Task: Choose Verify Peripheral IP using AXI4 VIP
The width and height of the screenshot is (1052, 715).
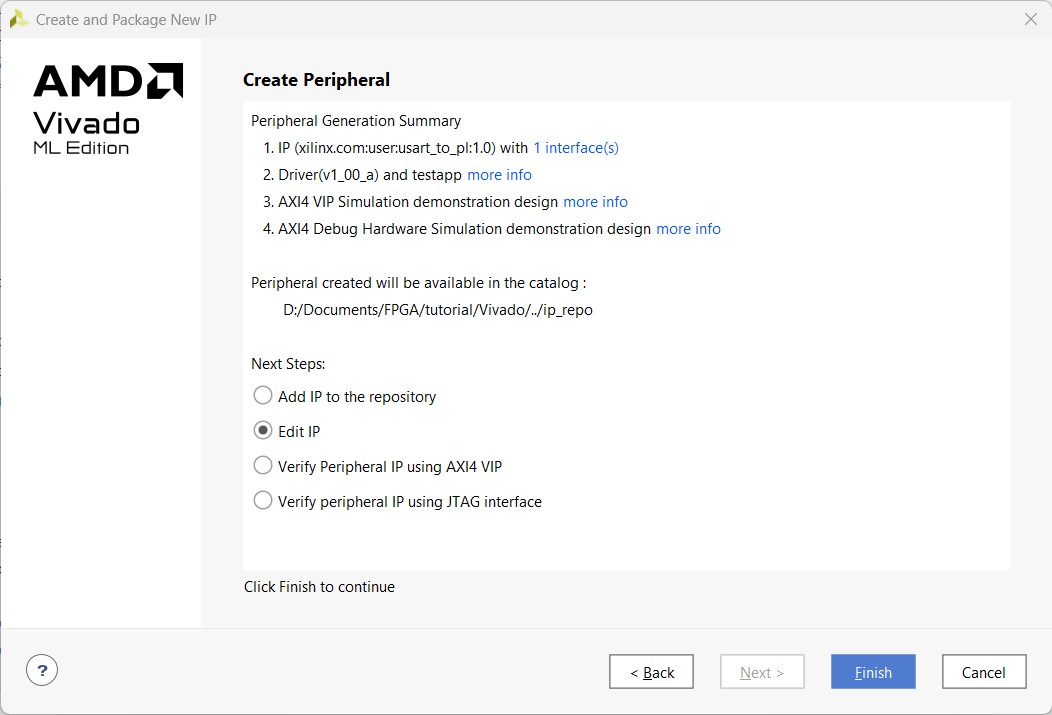Action: [x=262, y=465]
